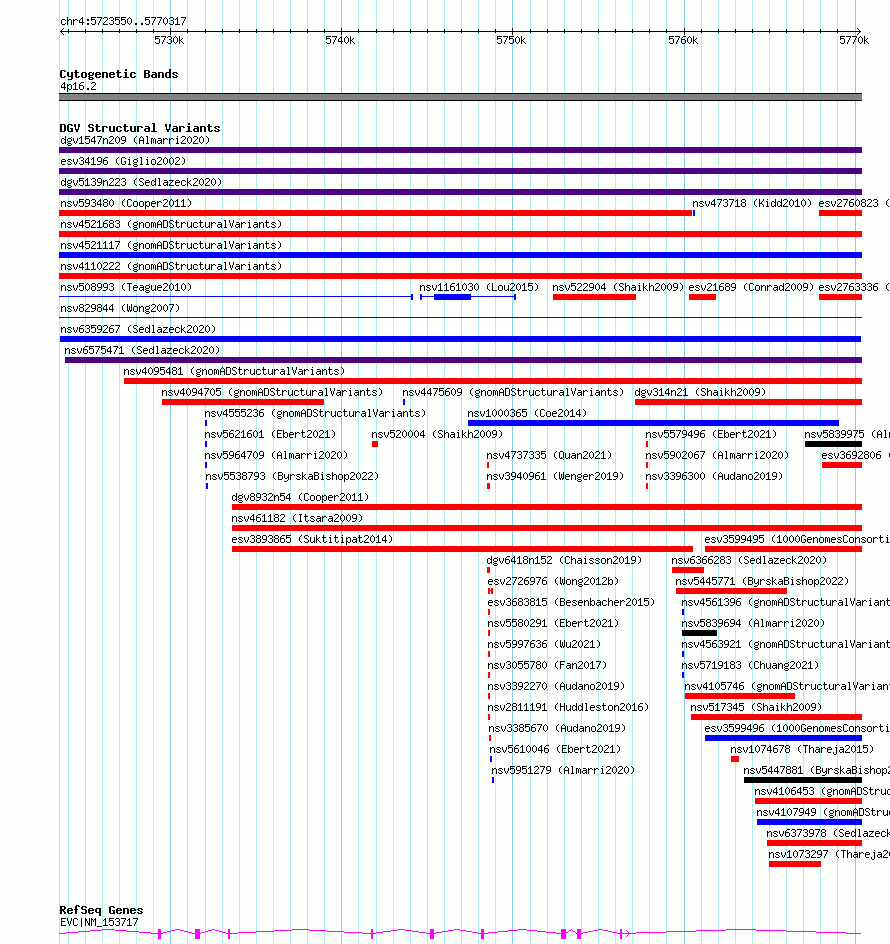This screenshot has width=890, height=944.
Task: Click esv2726976 (Wong2012b) label
Action: pyautogui.click(x=553, y=582)
